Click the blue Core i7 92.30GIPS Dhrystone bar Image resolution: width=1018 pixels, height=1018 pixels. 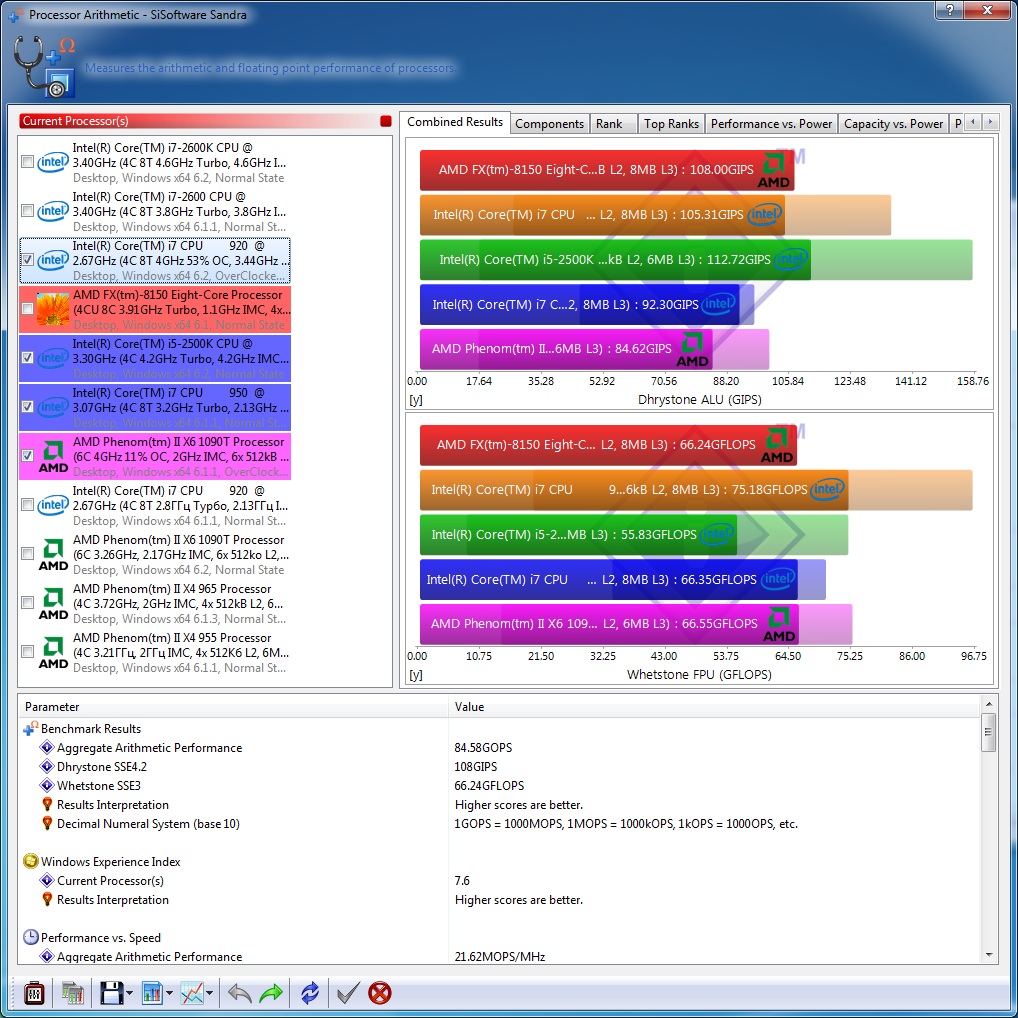(x=579, y=304)
